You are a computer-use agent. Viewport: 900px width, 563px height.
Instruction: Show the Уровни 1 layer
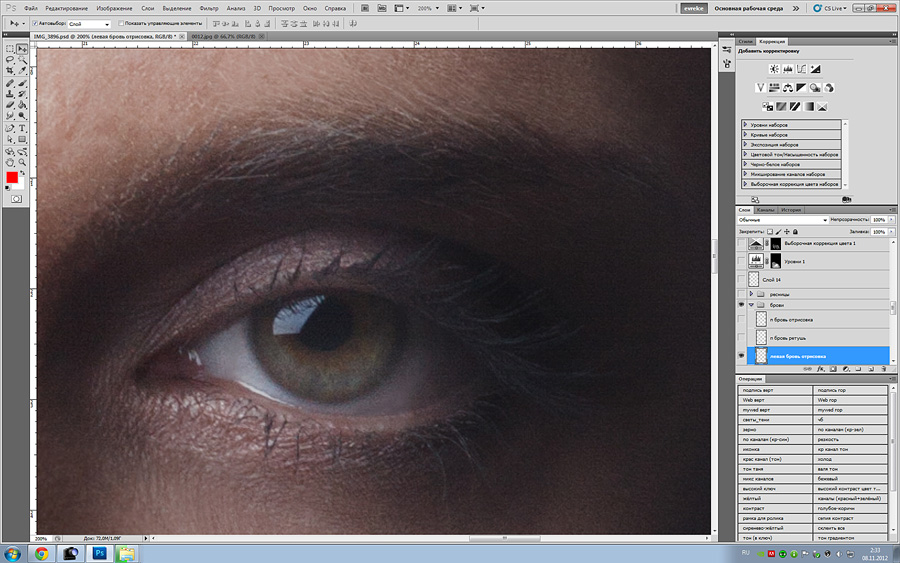[x=742, y=261]
